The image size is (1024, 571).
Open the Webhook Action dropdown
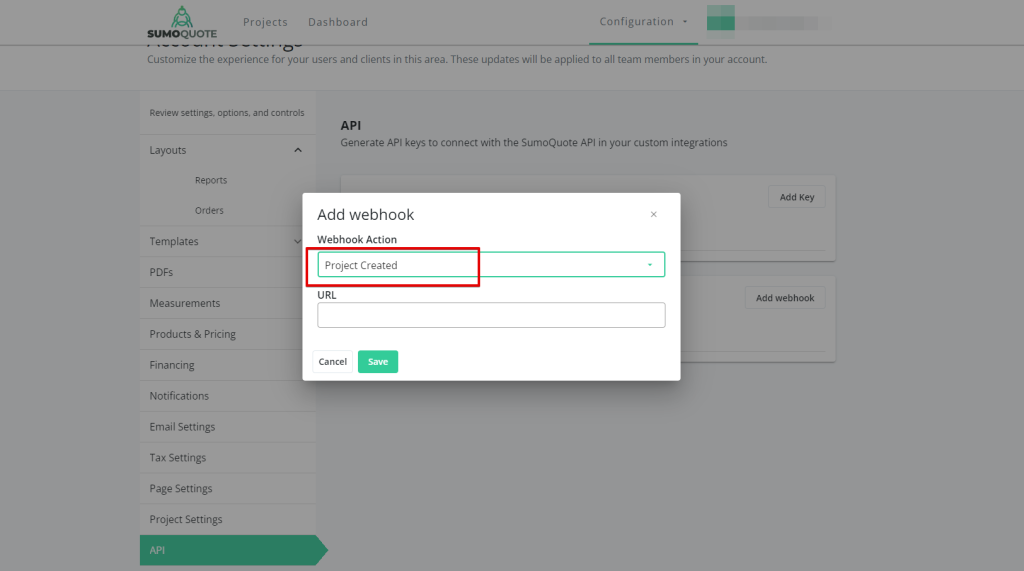490,265
